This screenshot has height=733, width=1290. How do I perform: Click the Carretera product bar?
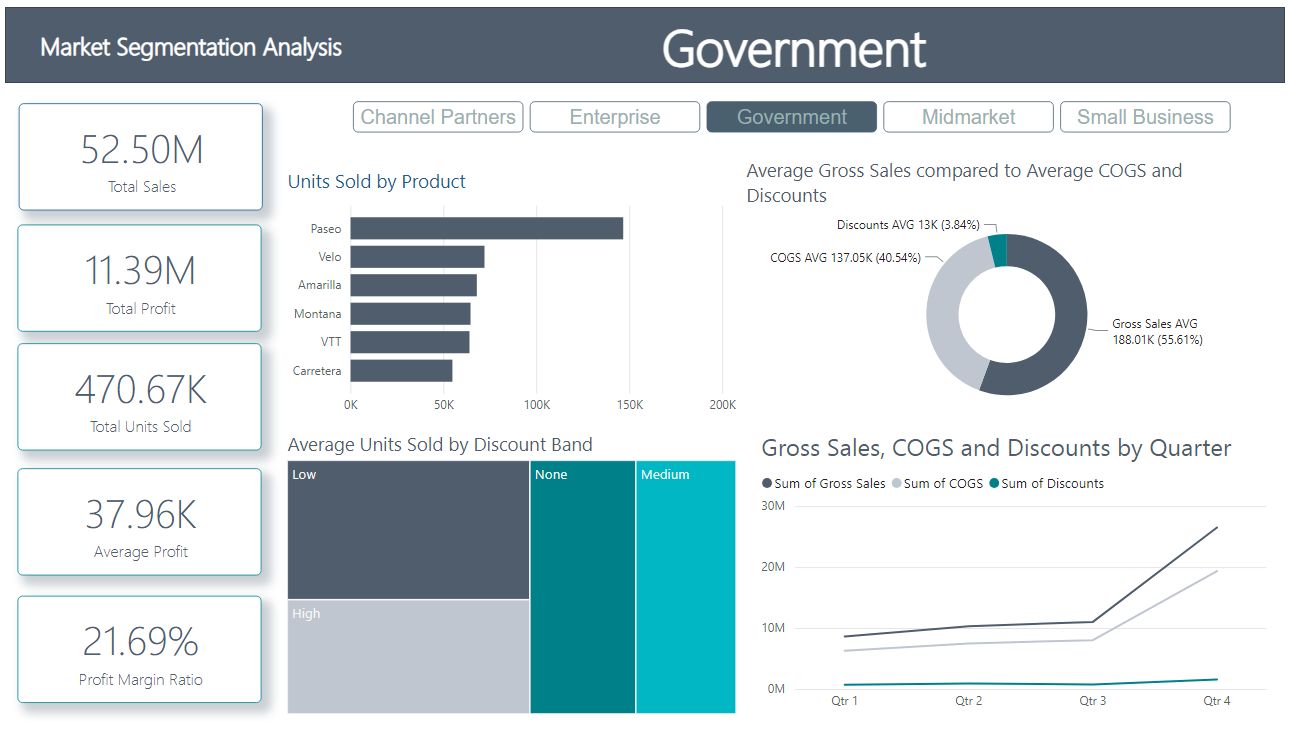[401, 371]
